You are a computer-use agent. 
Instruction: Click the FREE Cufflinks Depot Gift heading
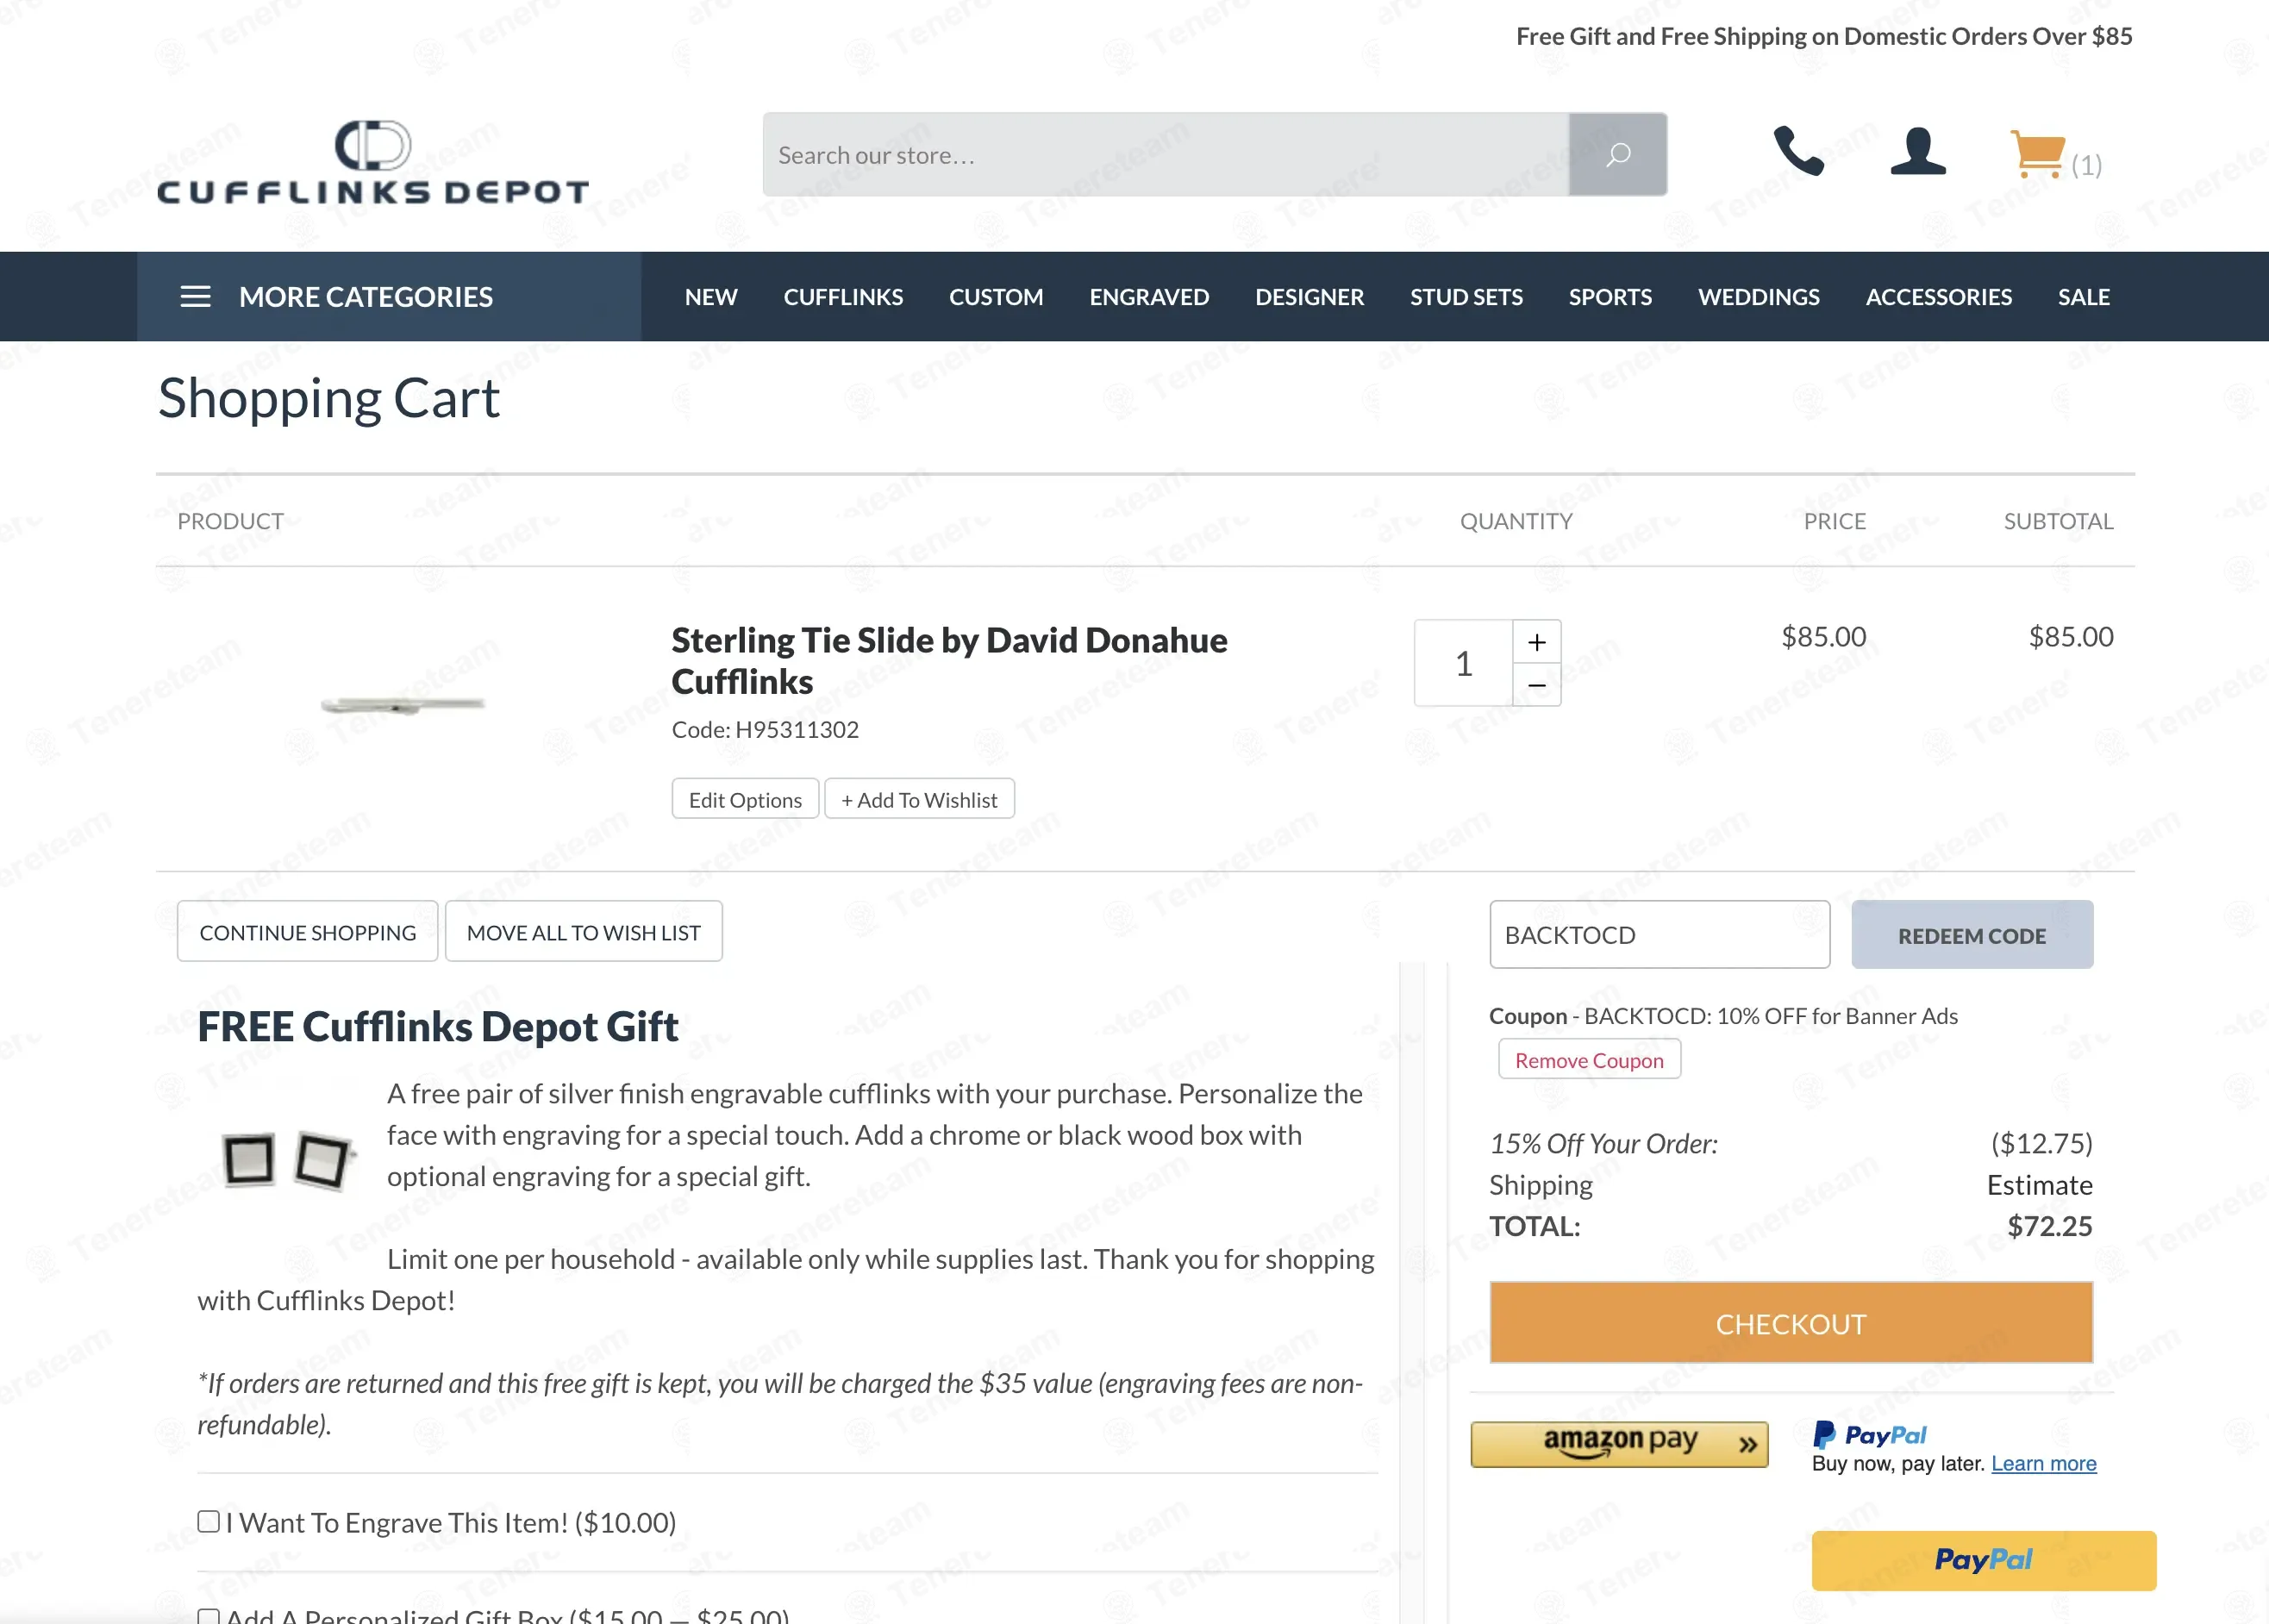point(438,1027)
